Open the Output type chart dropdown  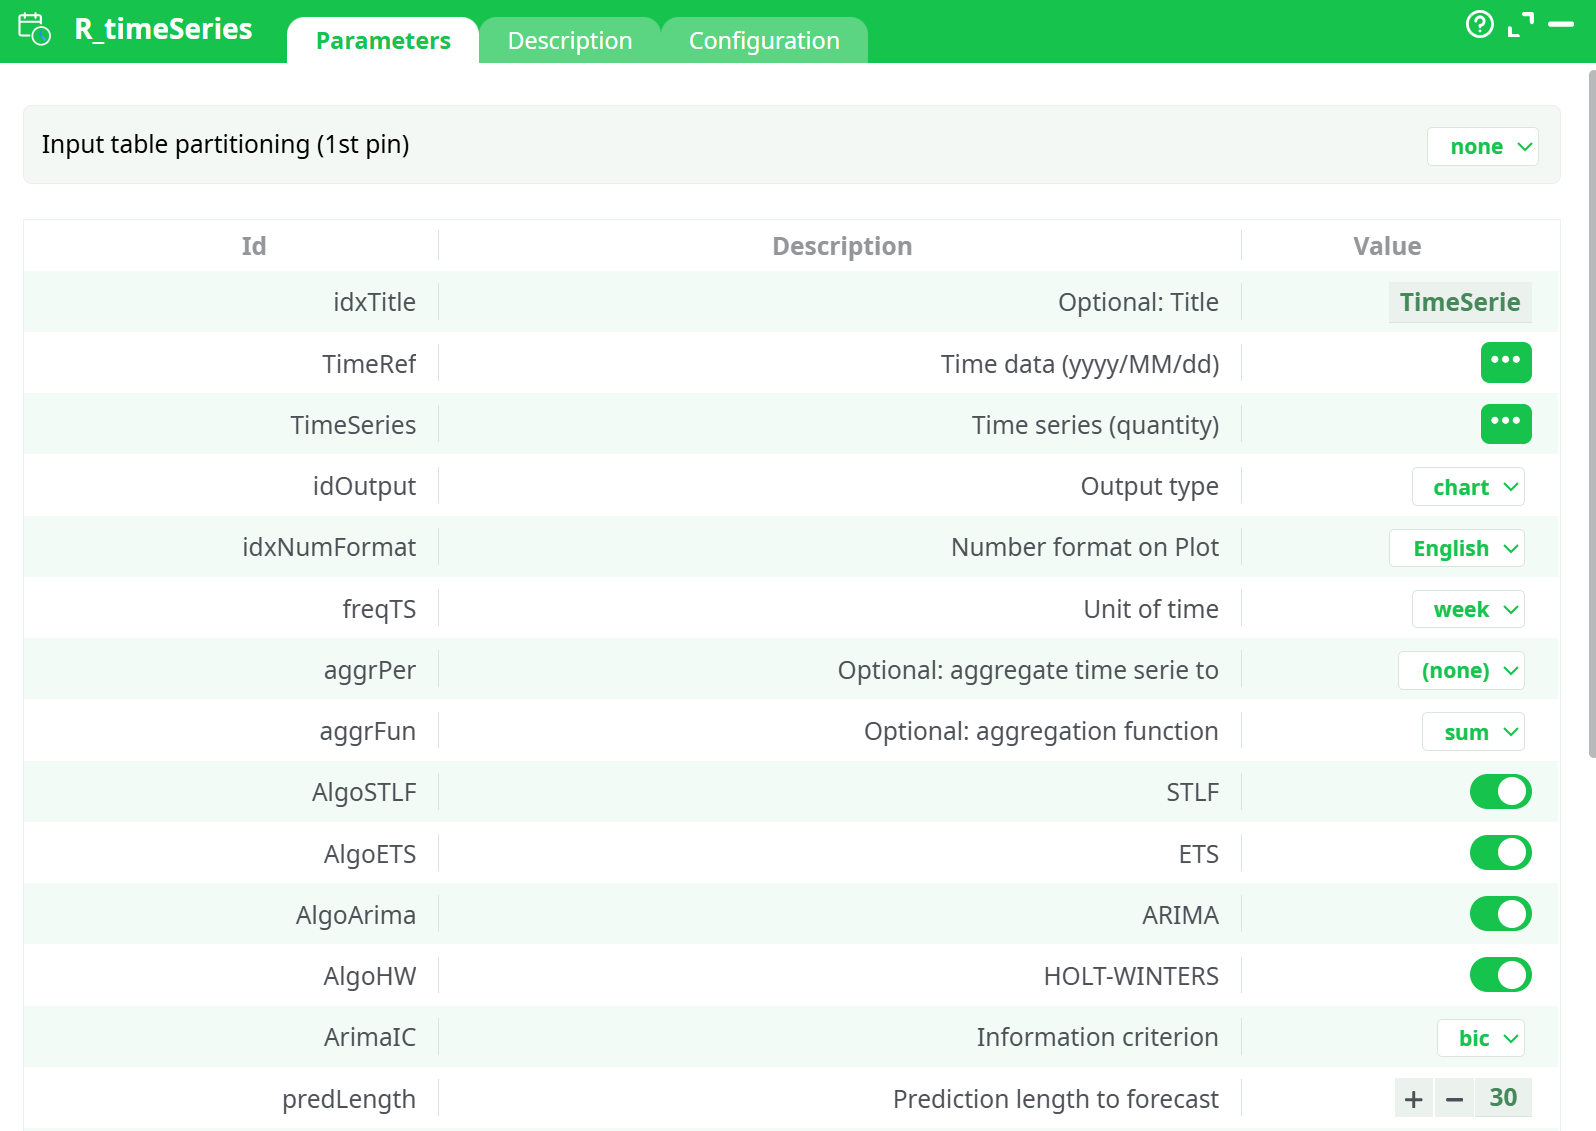point(1468,487)
